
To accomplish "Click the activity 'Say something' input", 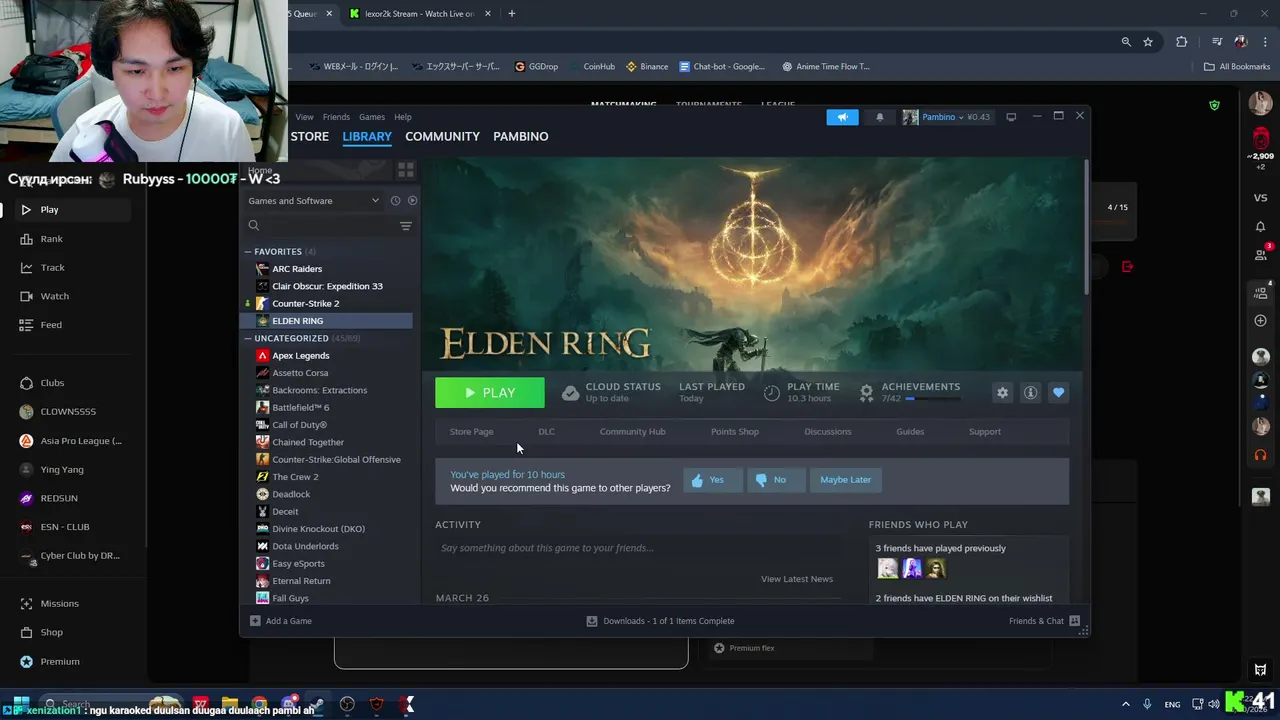I will (x=637, y=548).
